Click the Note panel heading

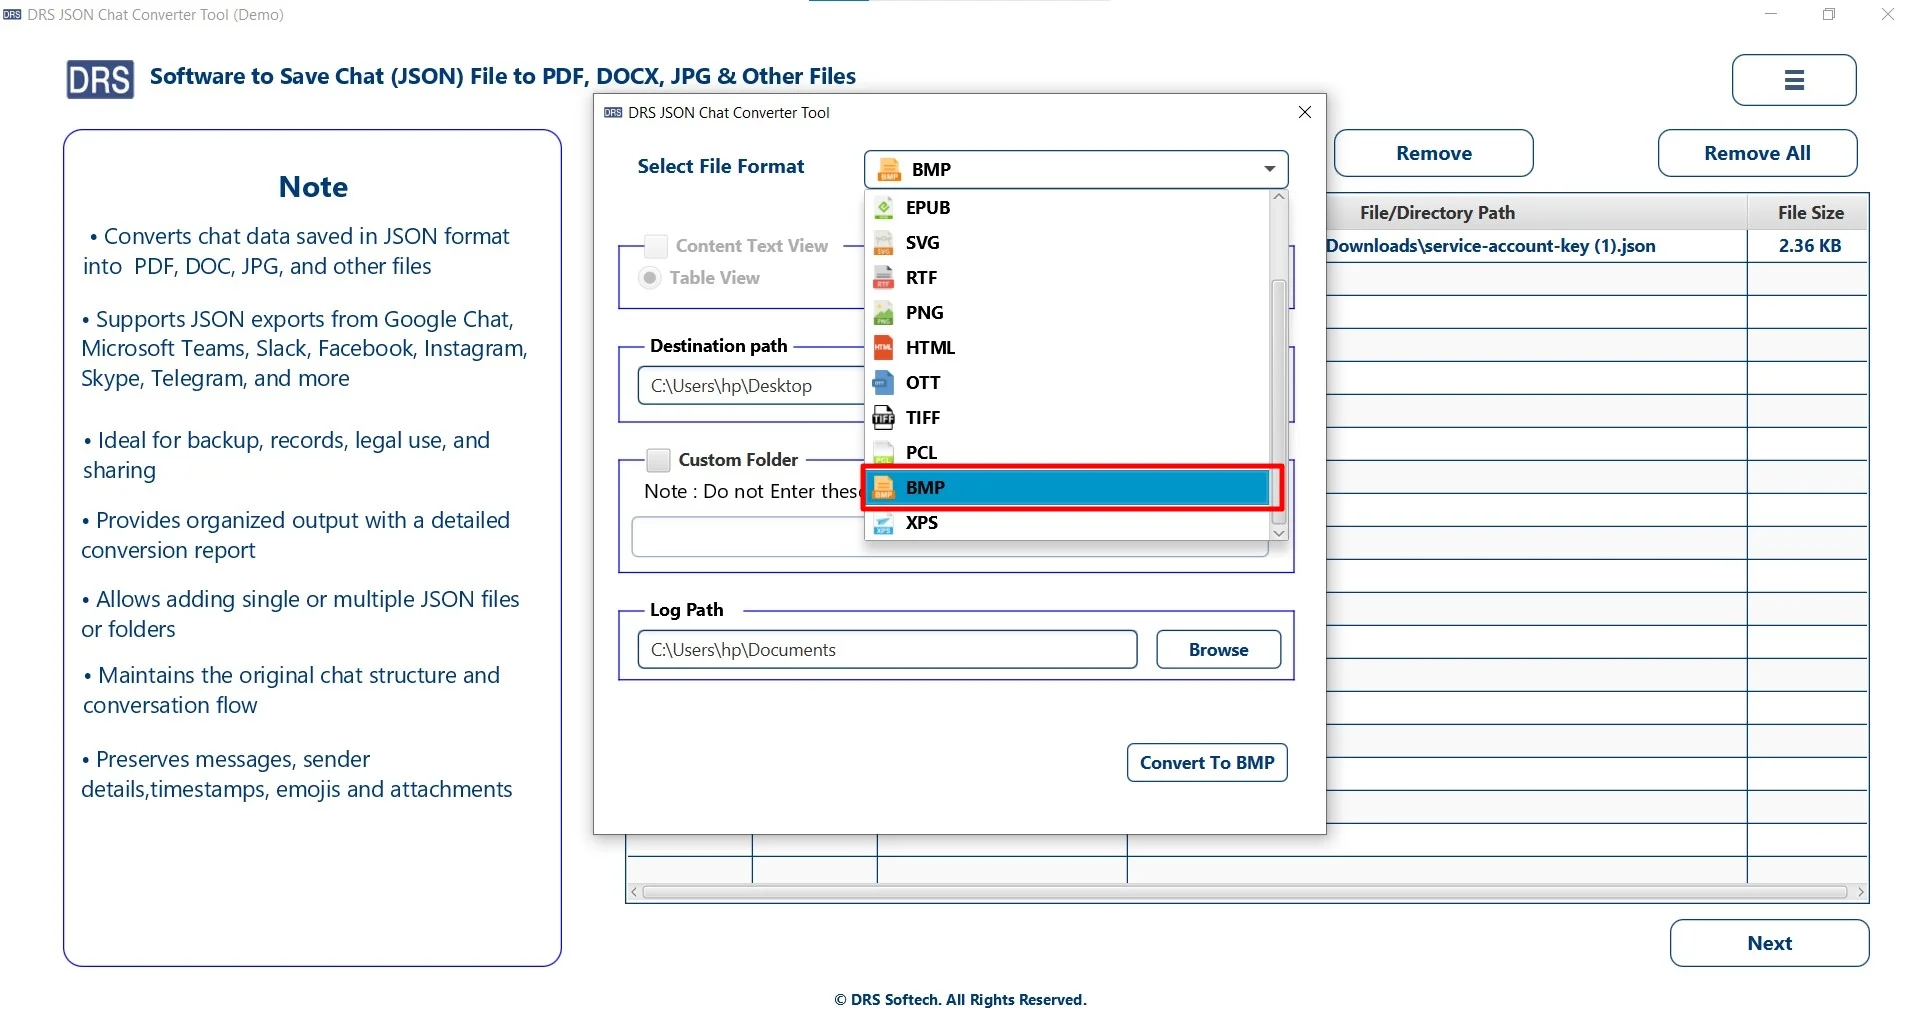[x=313, y=187]
